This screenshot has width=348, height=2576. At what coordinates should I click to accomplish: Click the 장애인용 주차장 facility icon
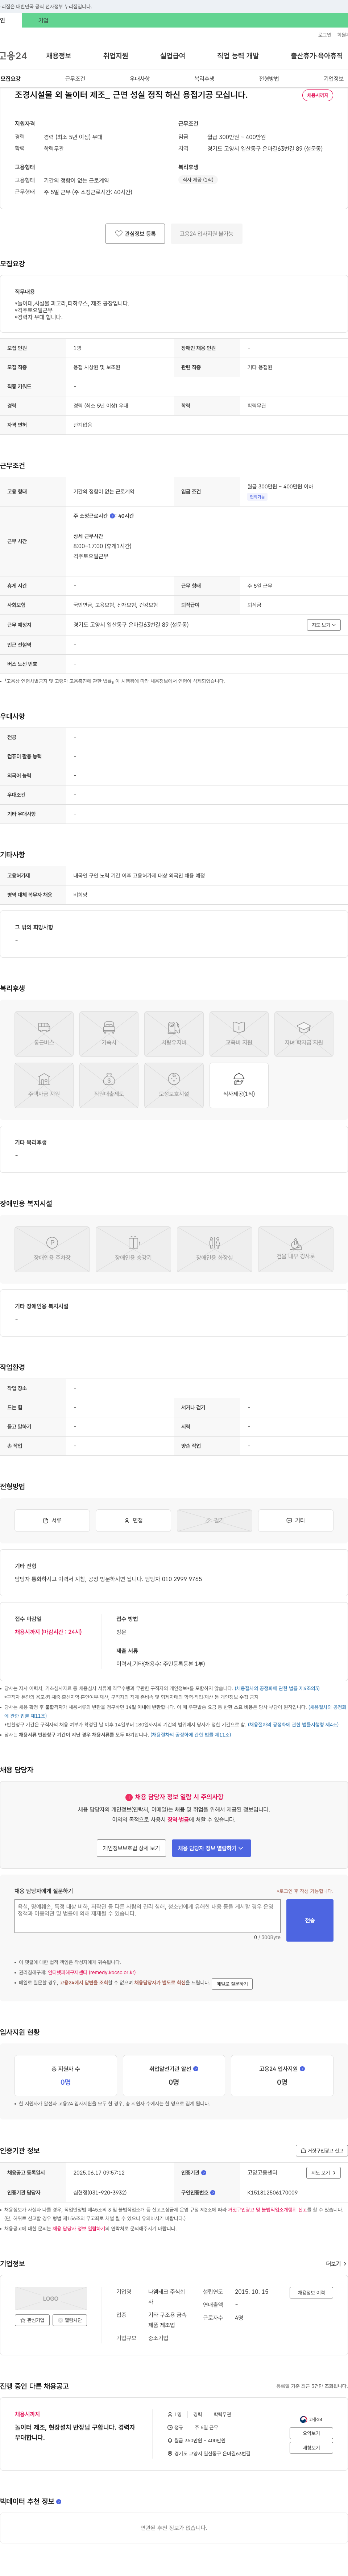coord(52,1249)
